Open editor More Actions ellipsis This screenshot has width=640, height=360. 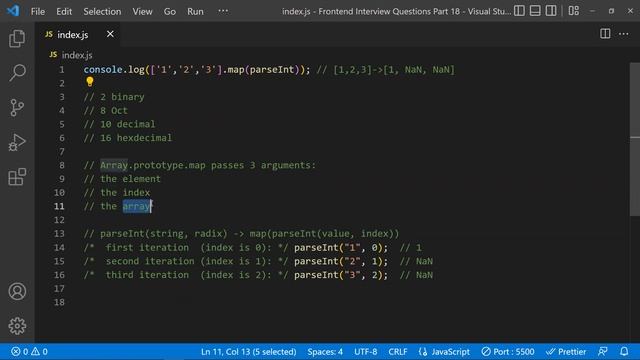pyautogui.click(x=623, y=34)
